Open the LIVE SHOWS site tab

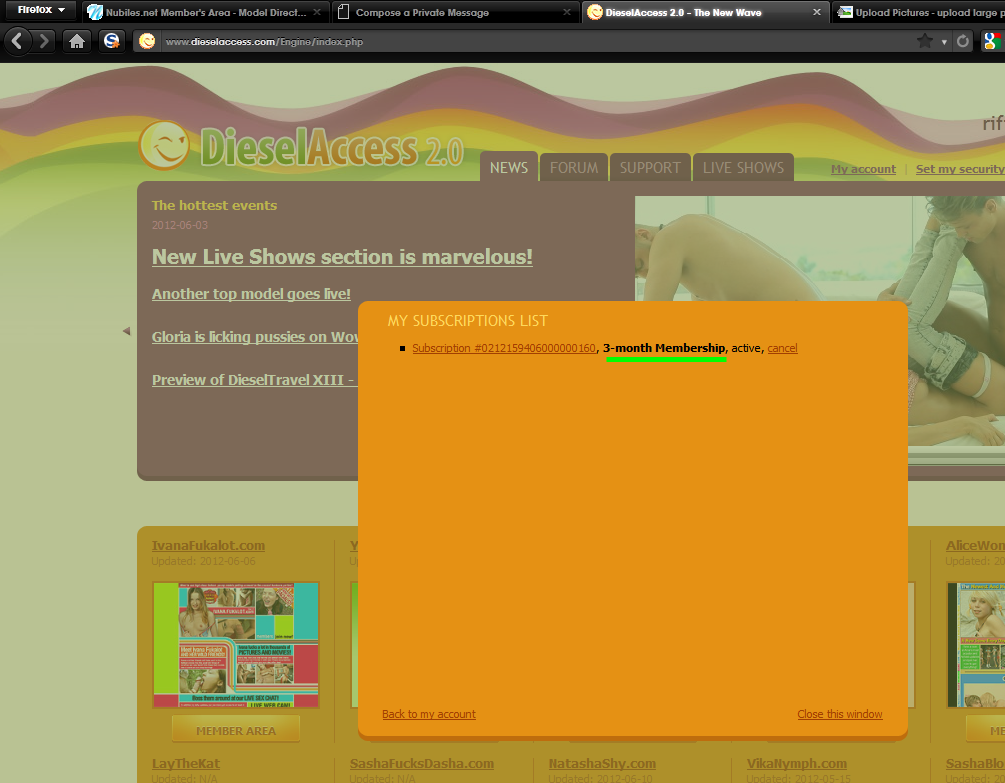743,167
